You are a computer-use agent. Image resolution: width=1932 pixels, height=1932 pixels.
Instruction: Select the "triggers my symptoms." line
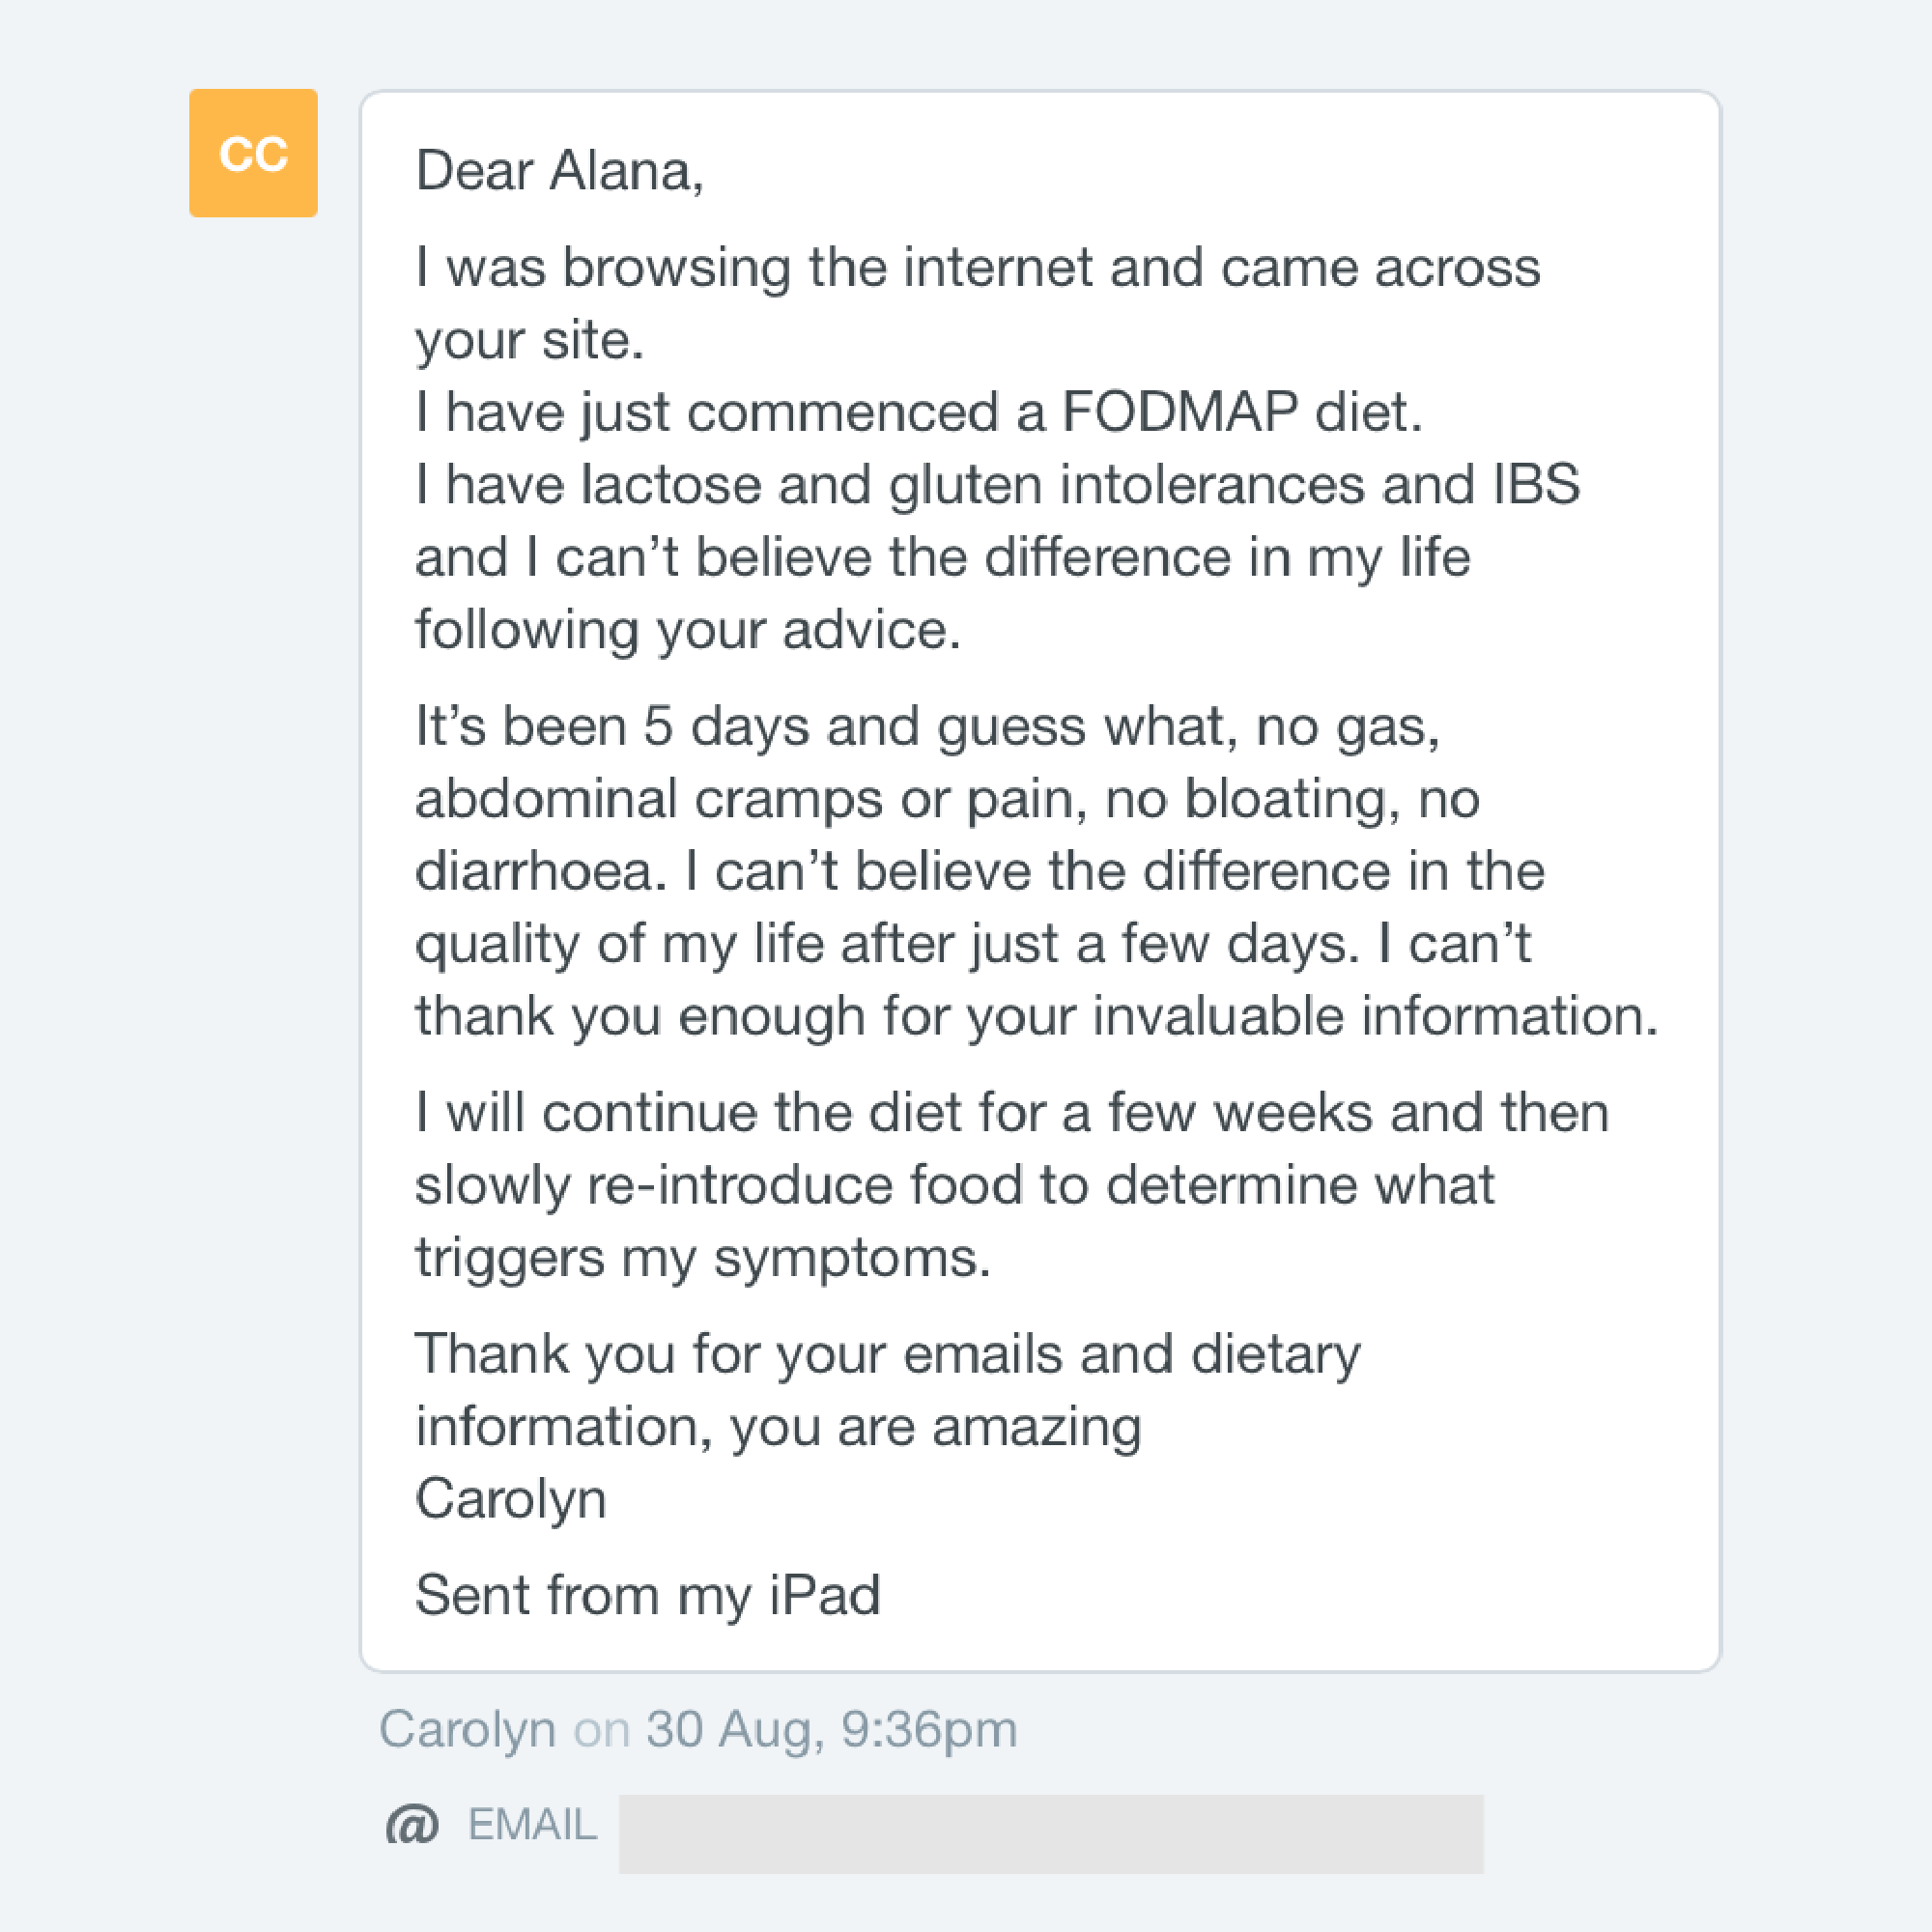702,1257
